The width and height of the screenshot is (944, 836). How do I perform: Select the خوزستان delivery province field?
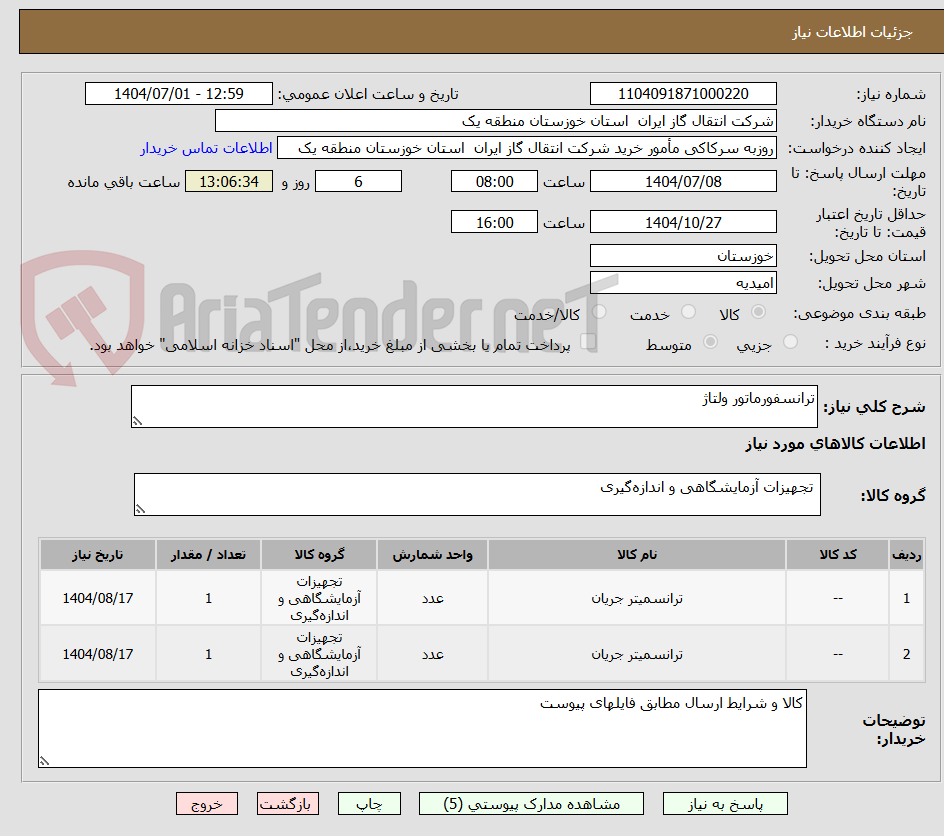tap(683, 256)
